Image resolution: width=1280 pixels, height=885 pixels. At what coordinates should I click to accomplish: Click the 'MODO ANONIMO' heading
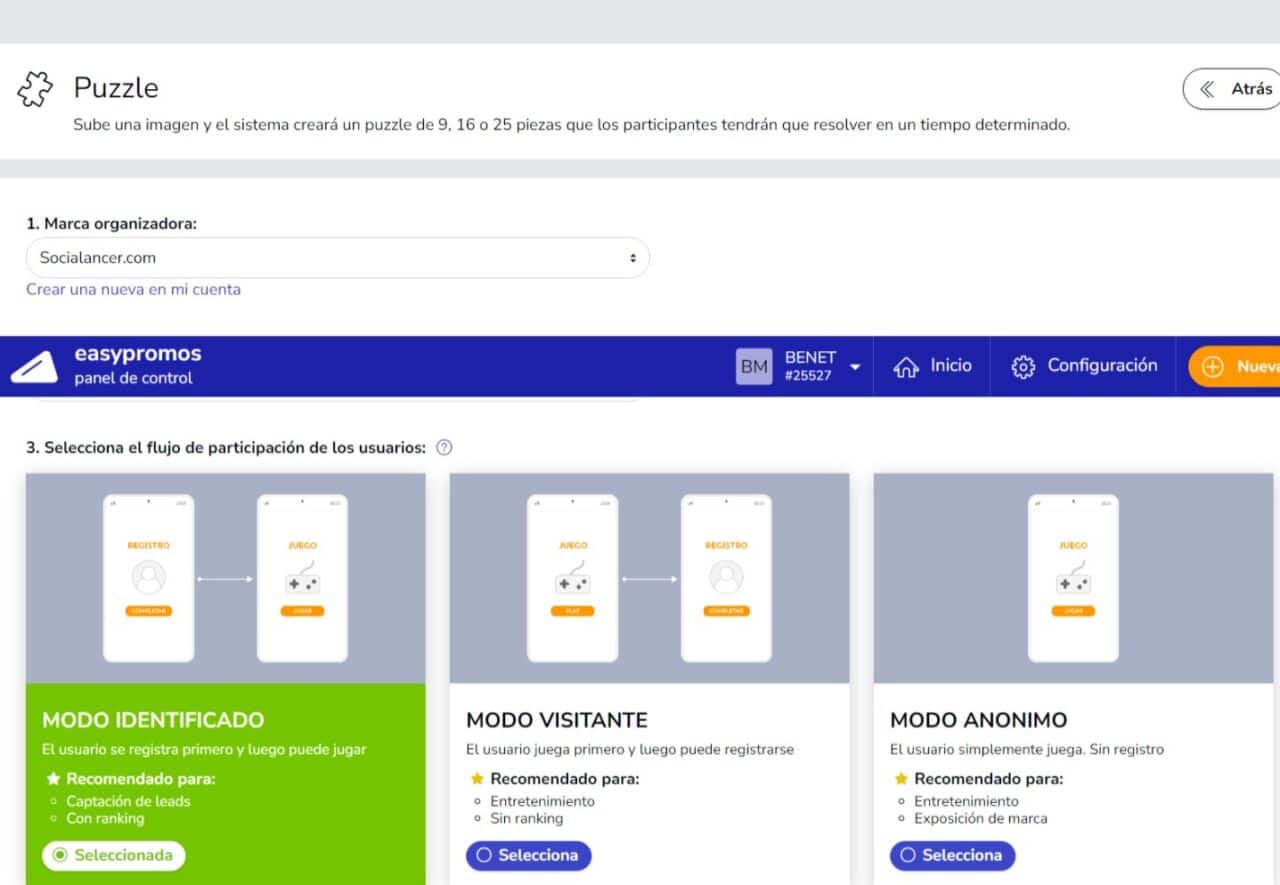click(979, 720)
